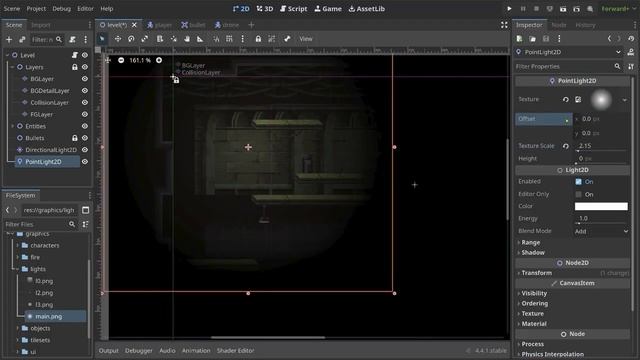The height and width of the screenshot is (360, 640).
Task: Expand the Visibility section
Action: 534,293
